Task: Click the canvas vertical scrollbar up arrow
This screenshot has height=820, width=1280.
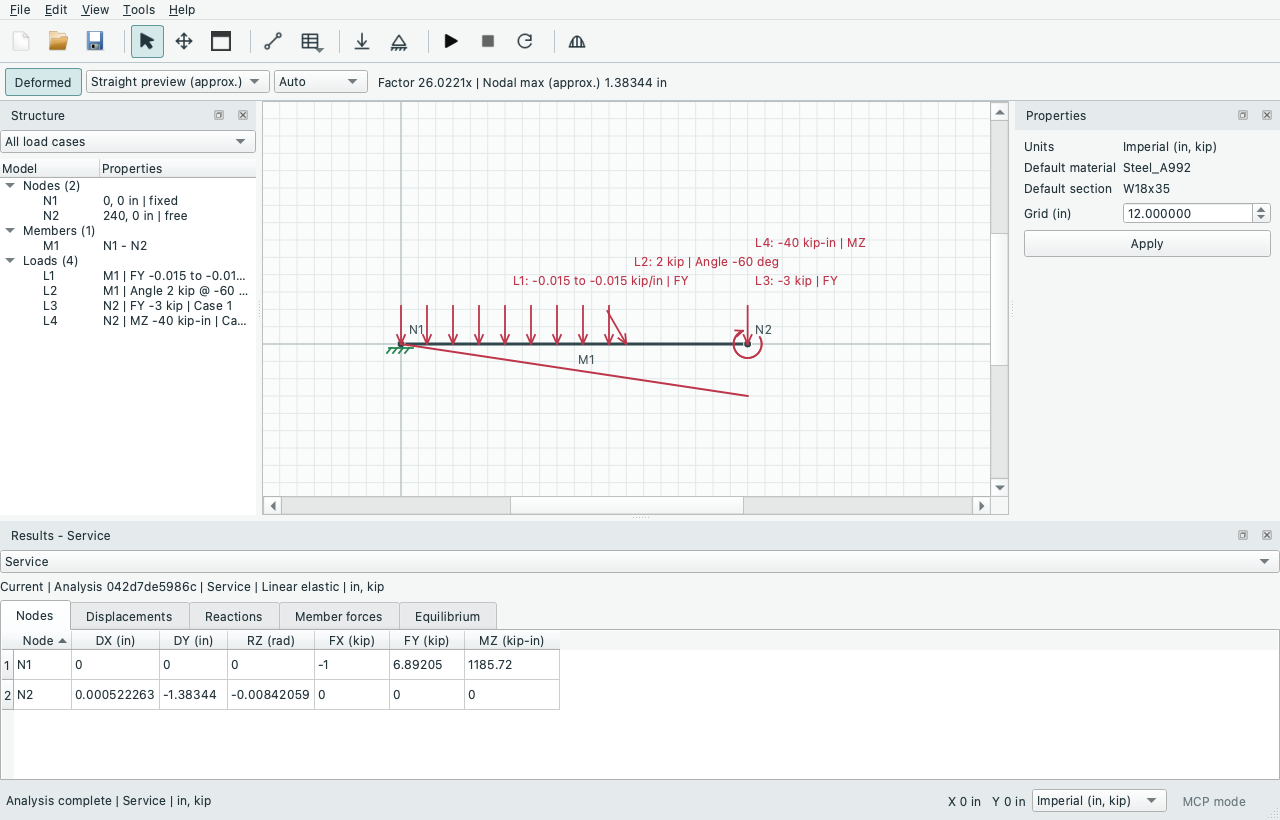Action: [x=999, y=112]
